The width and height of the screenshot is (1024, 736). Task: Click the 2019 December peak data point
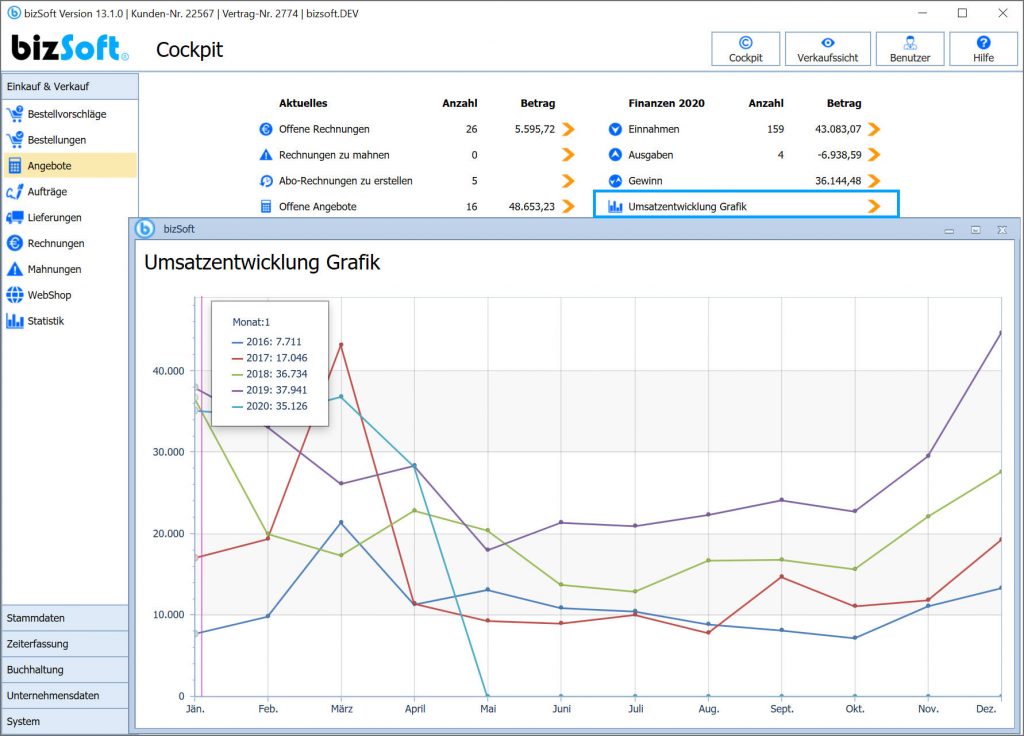pos(1000,333)
